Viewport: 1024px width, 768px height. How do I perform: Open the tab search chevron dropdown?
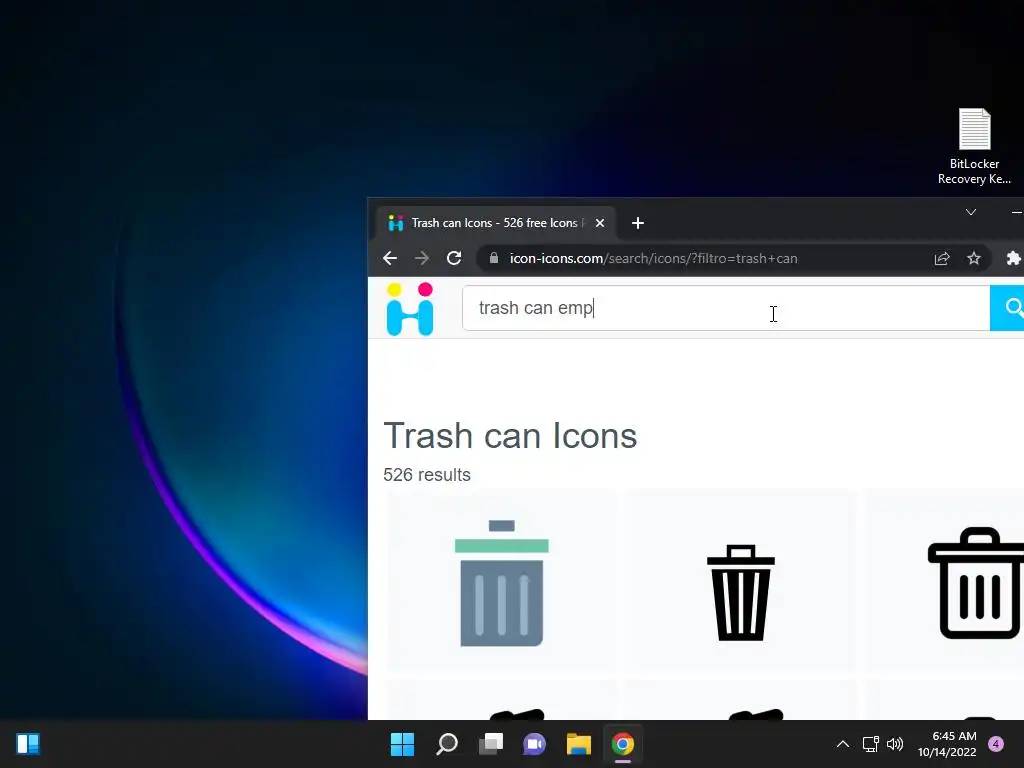click(x=971, y=212)
